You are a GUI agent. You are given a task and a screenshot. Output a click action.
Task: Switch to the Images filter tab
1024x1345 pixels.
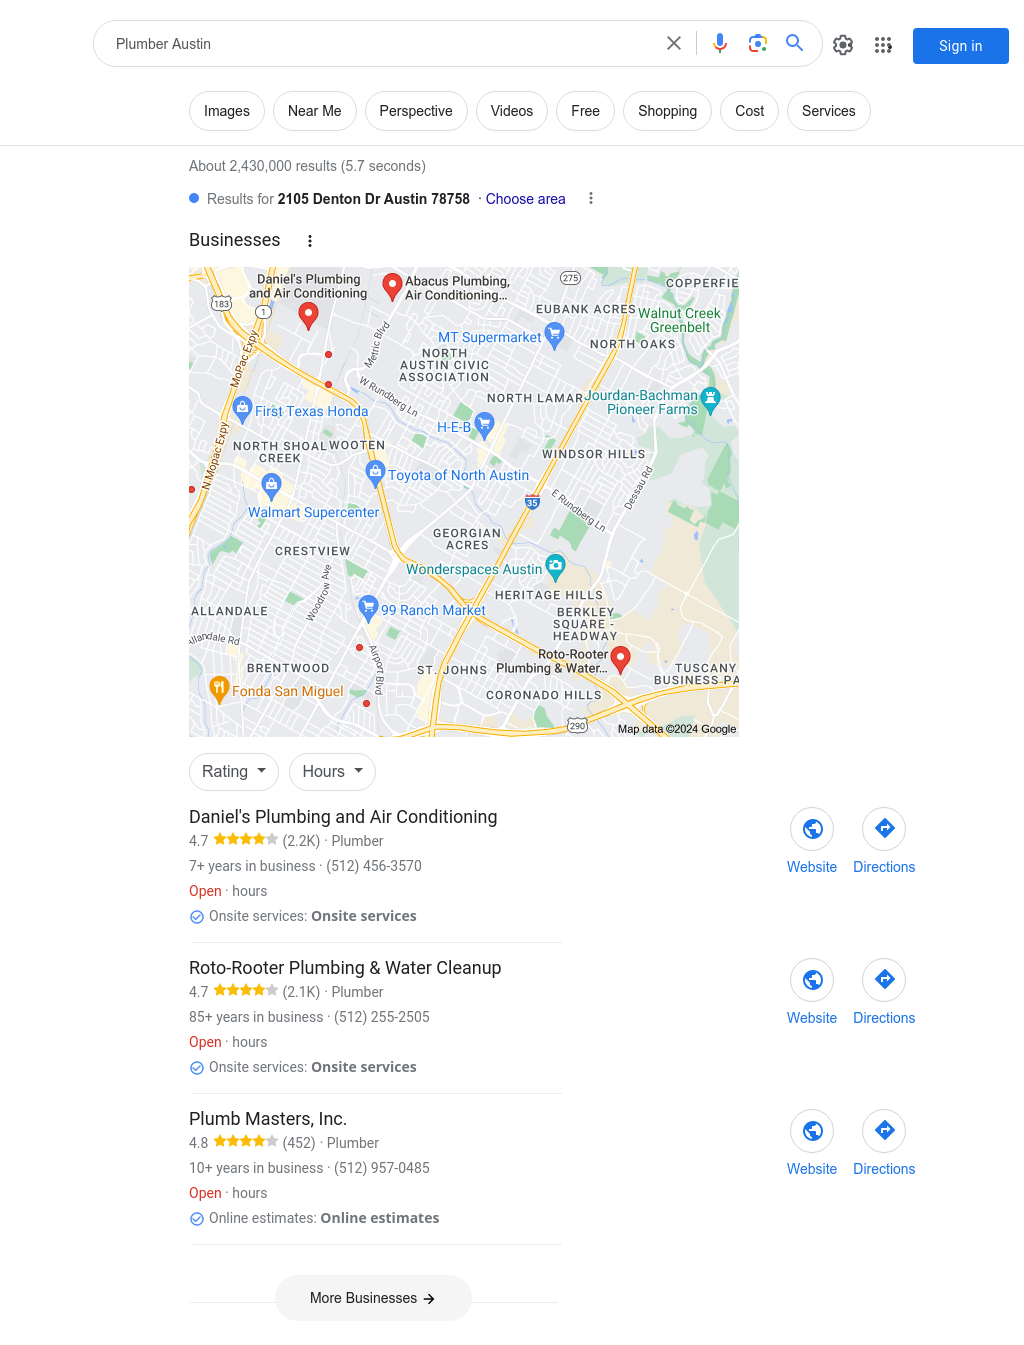(227, 111)
